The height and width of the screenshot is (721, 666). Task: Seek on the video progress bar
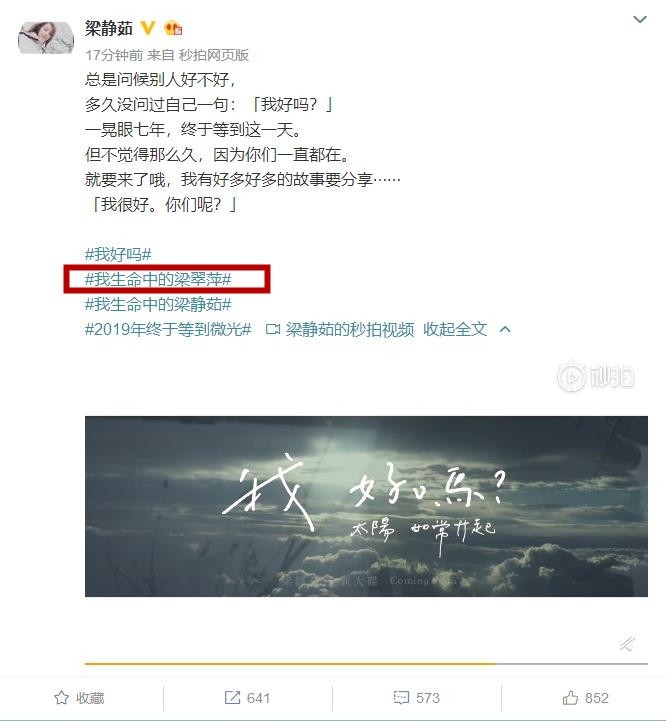click(x=366, y=664)
